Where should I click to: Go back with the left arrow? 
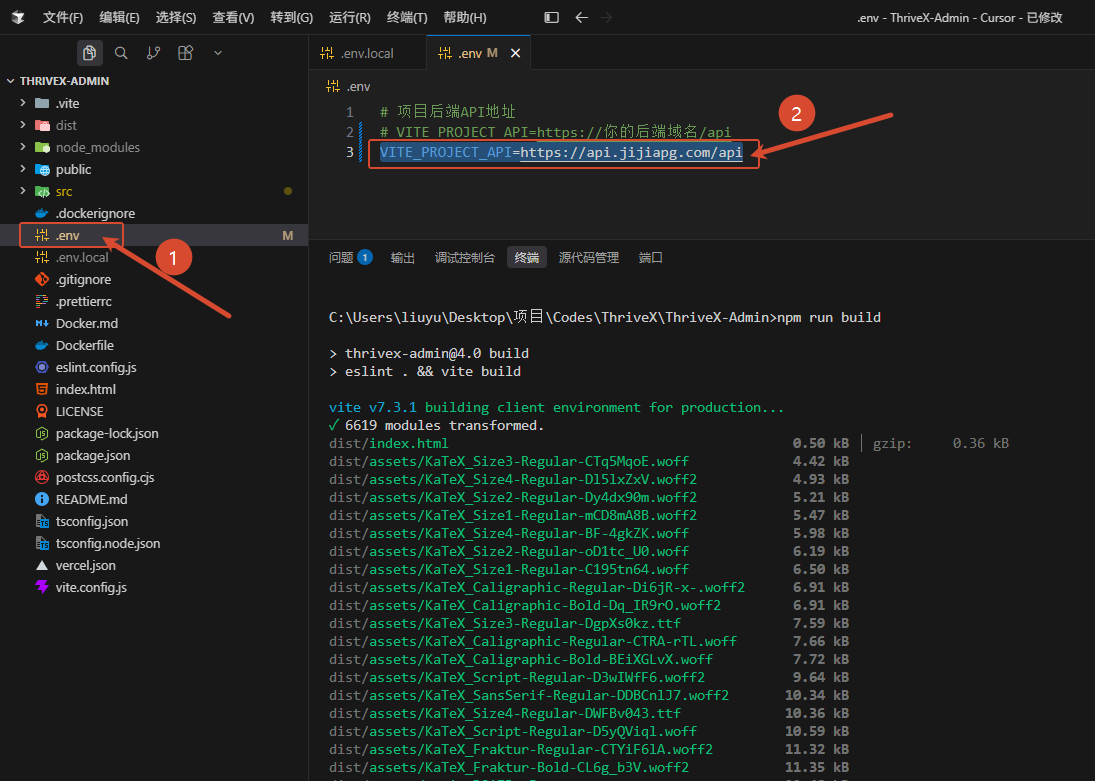pos(581,17)
